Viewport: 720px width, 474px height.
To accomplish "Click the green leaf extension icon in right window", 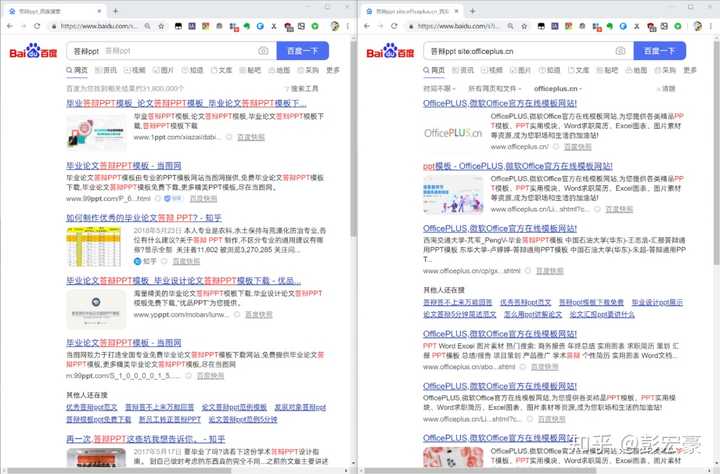I will click(609, 26).
